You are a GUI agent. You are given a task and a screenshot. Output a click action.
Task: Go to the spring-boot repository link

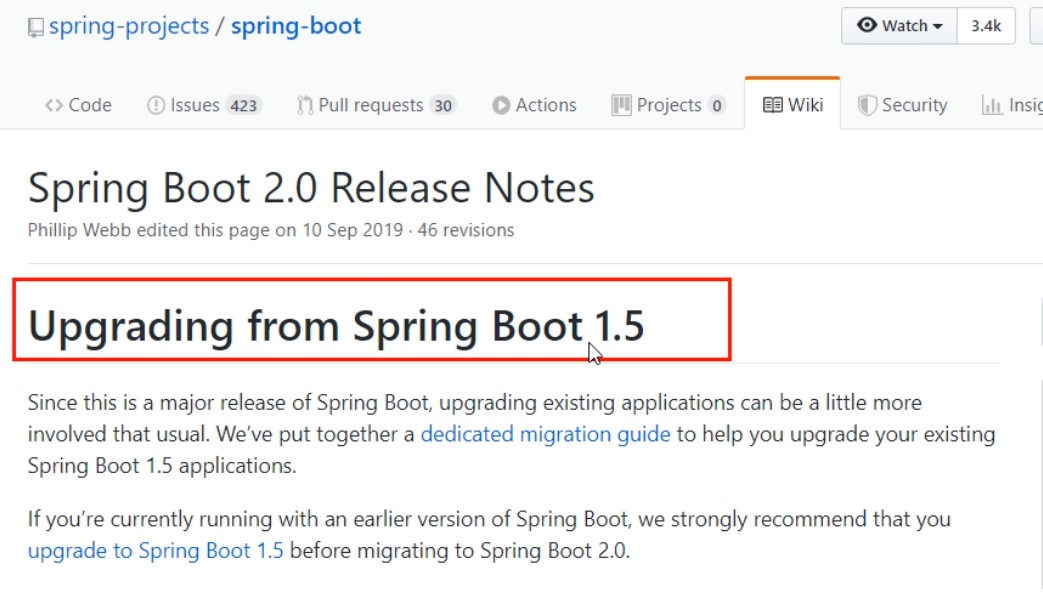296,26
